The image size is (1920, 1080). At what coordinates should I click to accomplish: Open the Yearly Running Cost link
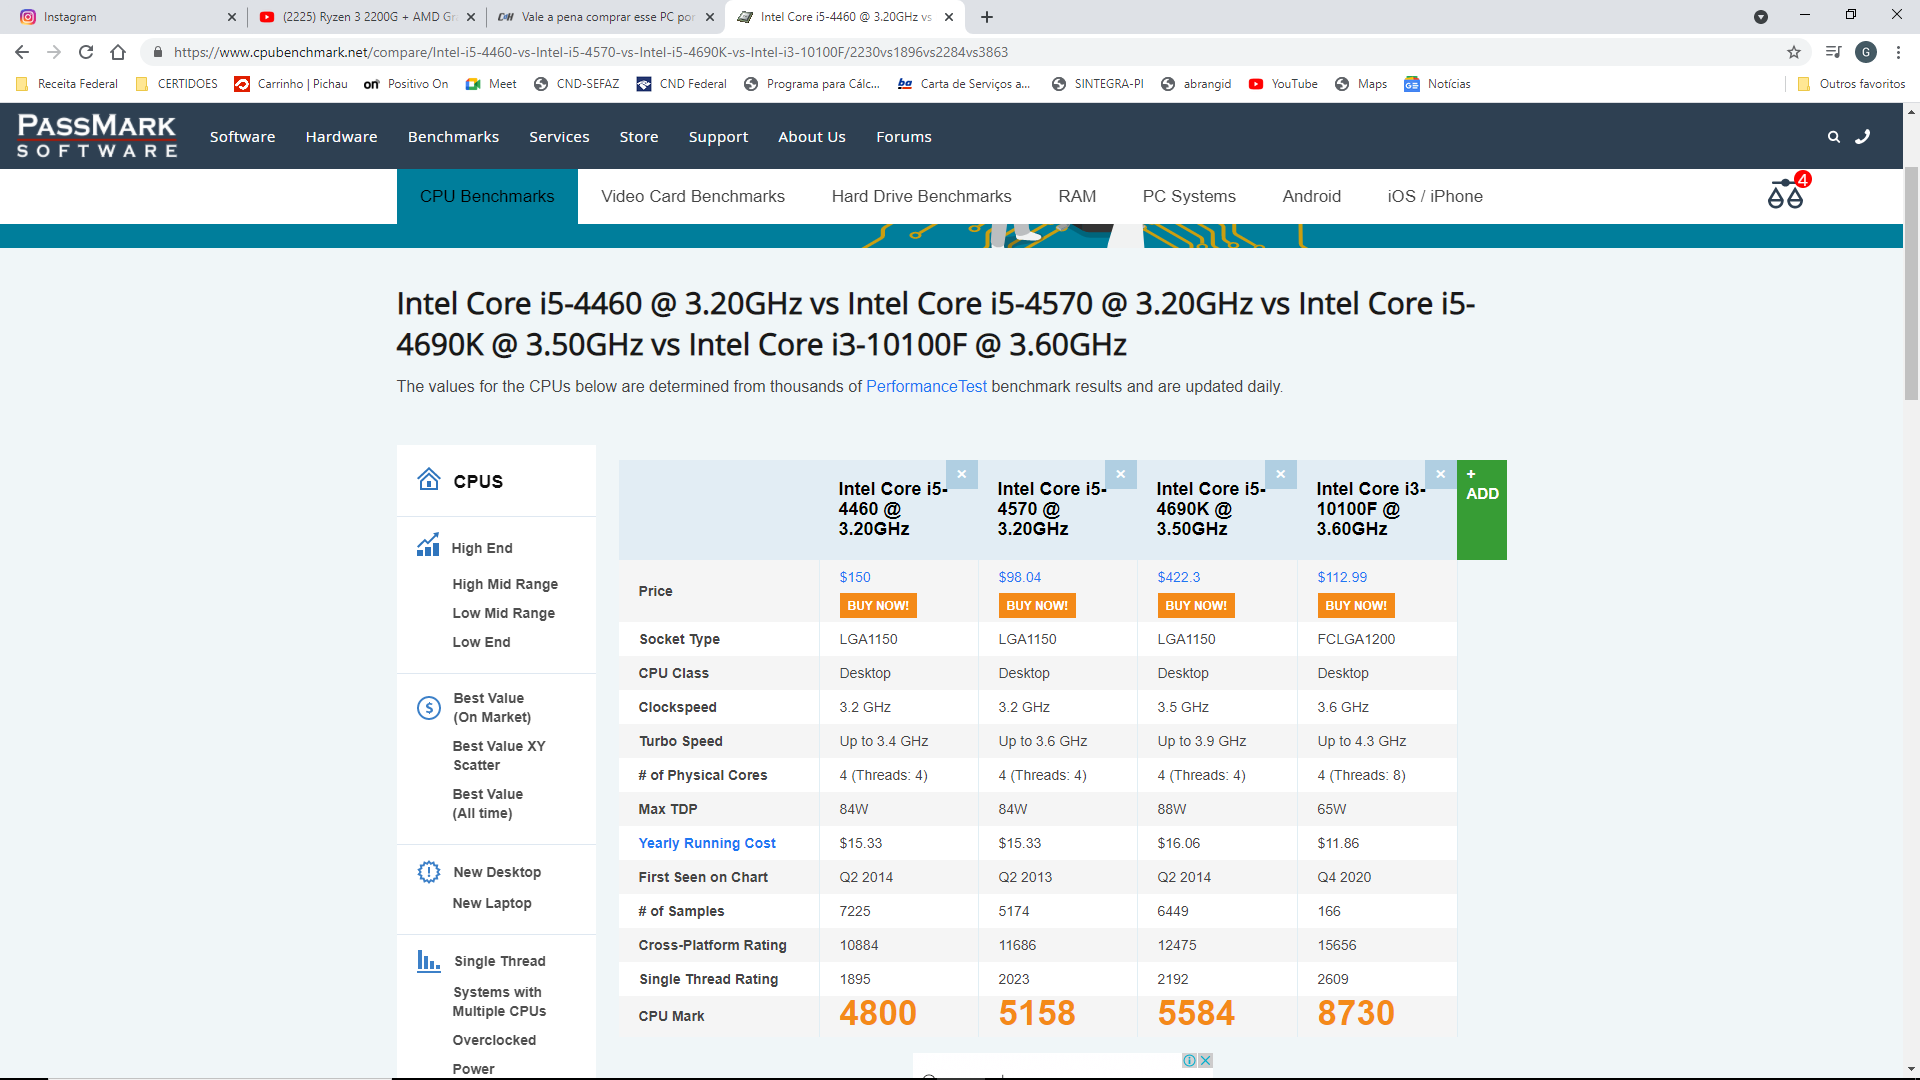(707, 843)
